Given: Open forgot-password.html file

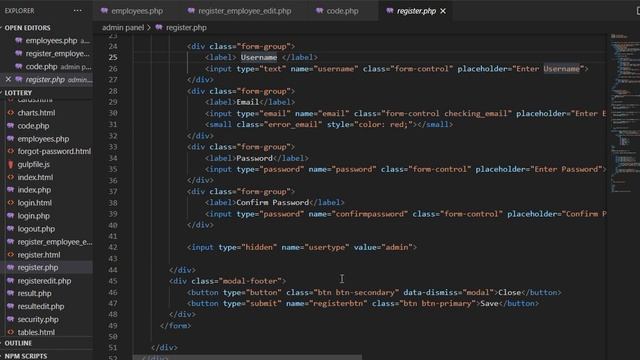Looking at the screenshot, I should [x=54, y=151].
